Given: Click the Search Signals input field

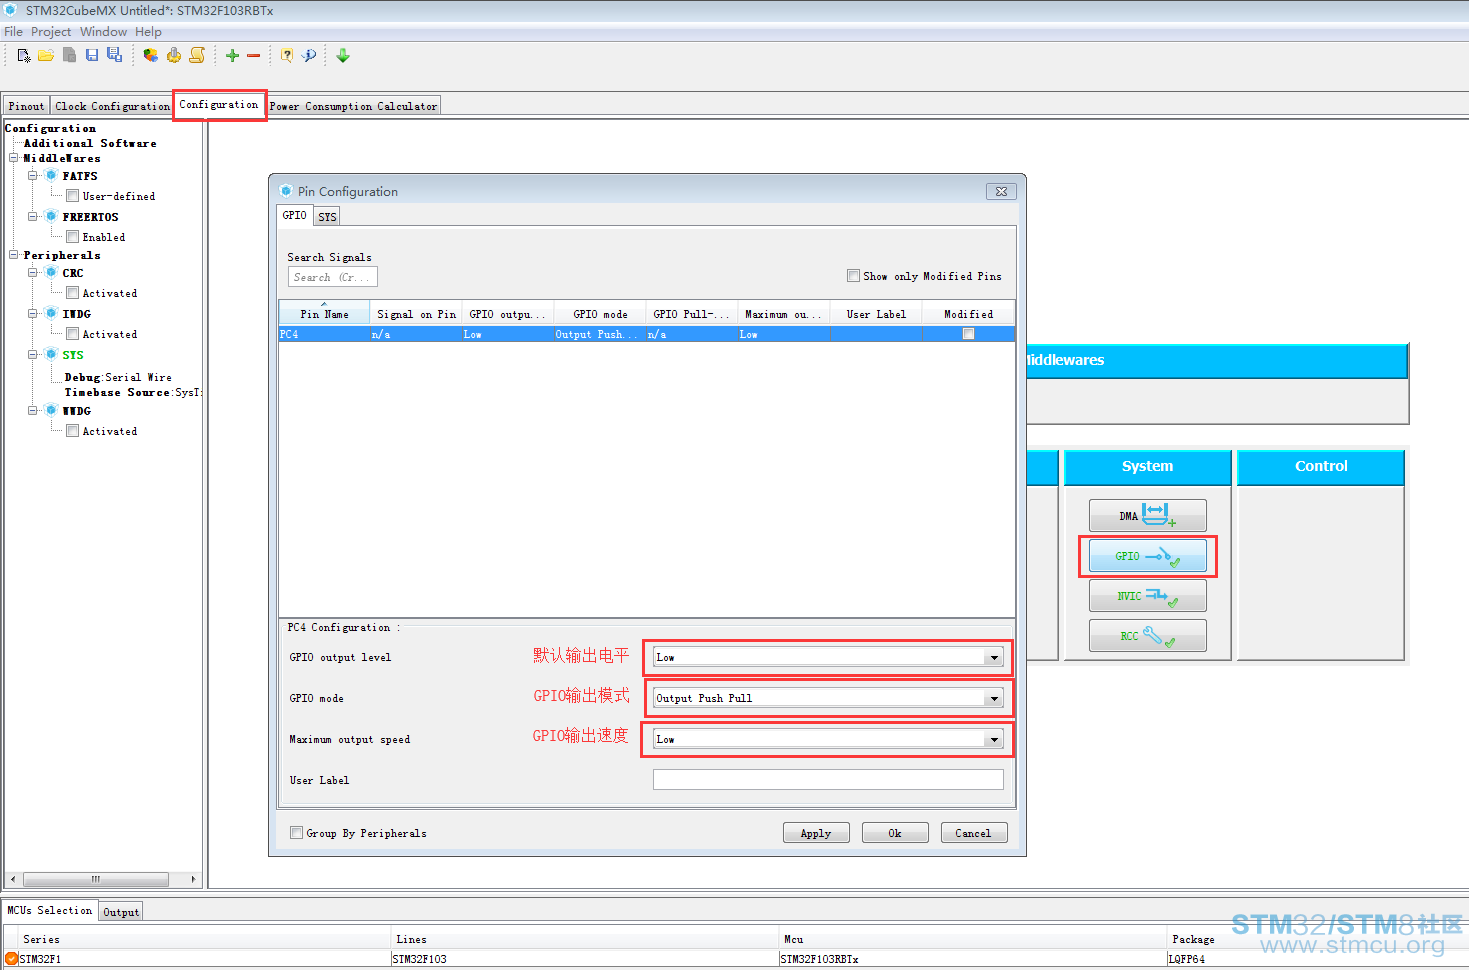Looking at the screenshot, I should coord(333,277).
